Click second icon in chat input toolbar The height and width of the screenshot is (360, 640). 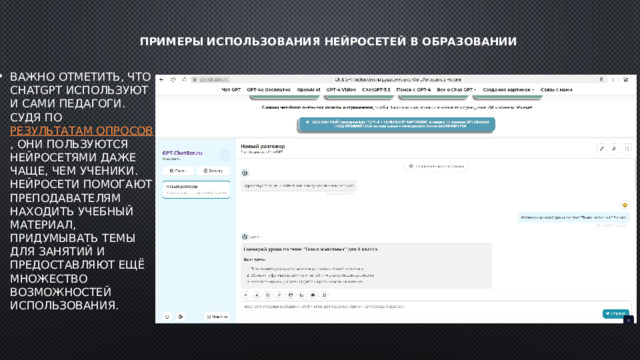tap(257, 295)
